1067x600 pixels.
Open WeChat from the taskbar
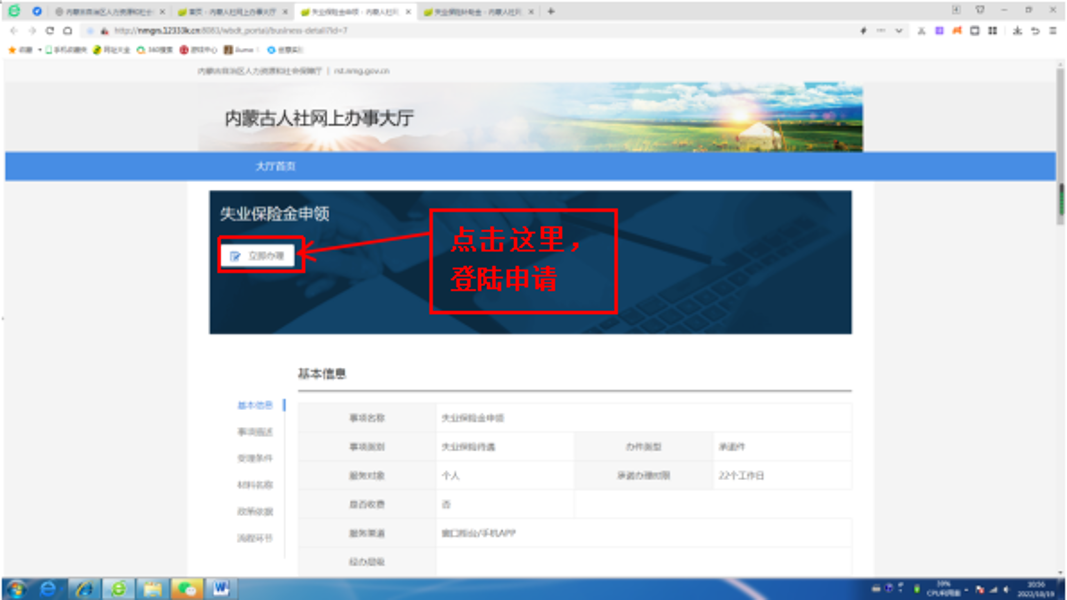186,588
